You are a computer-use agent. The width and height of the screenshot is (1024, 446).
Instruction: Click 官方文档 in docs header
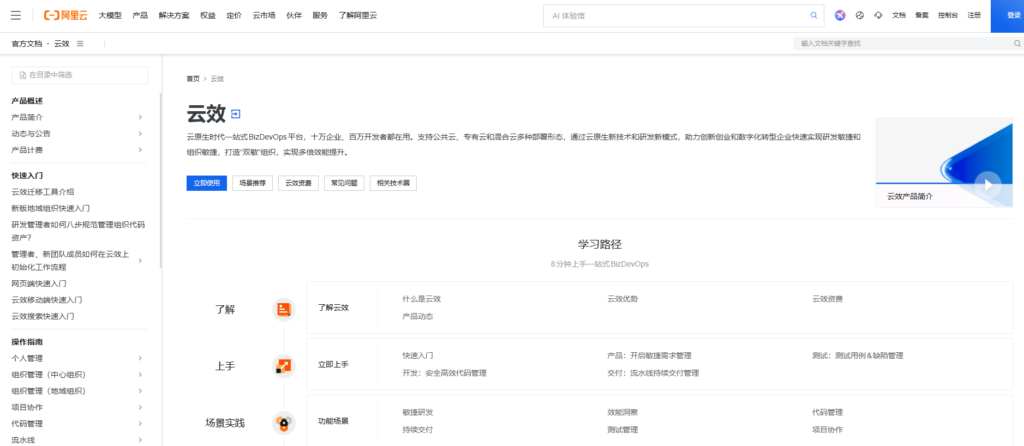(x=27, y=44)
